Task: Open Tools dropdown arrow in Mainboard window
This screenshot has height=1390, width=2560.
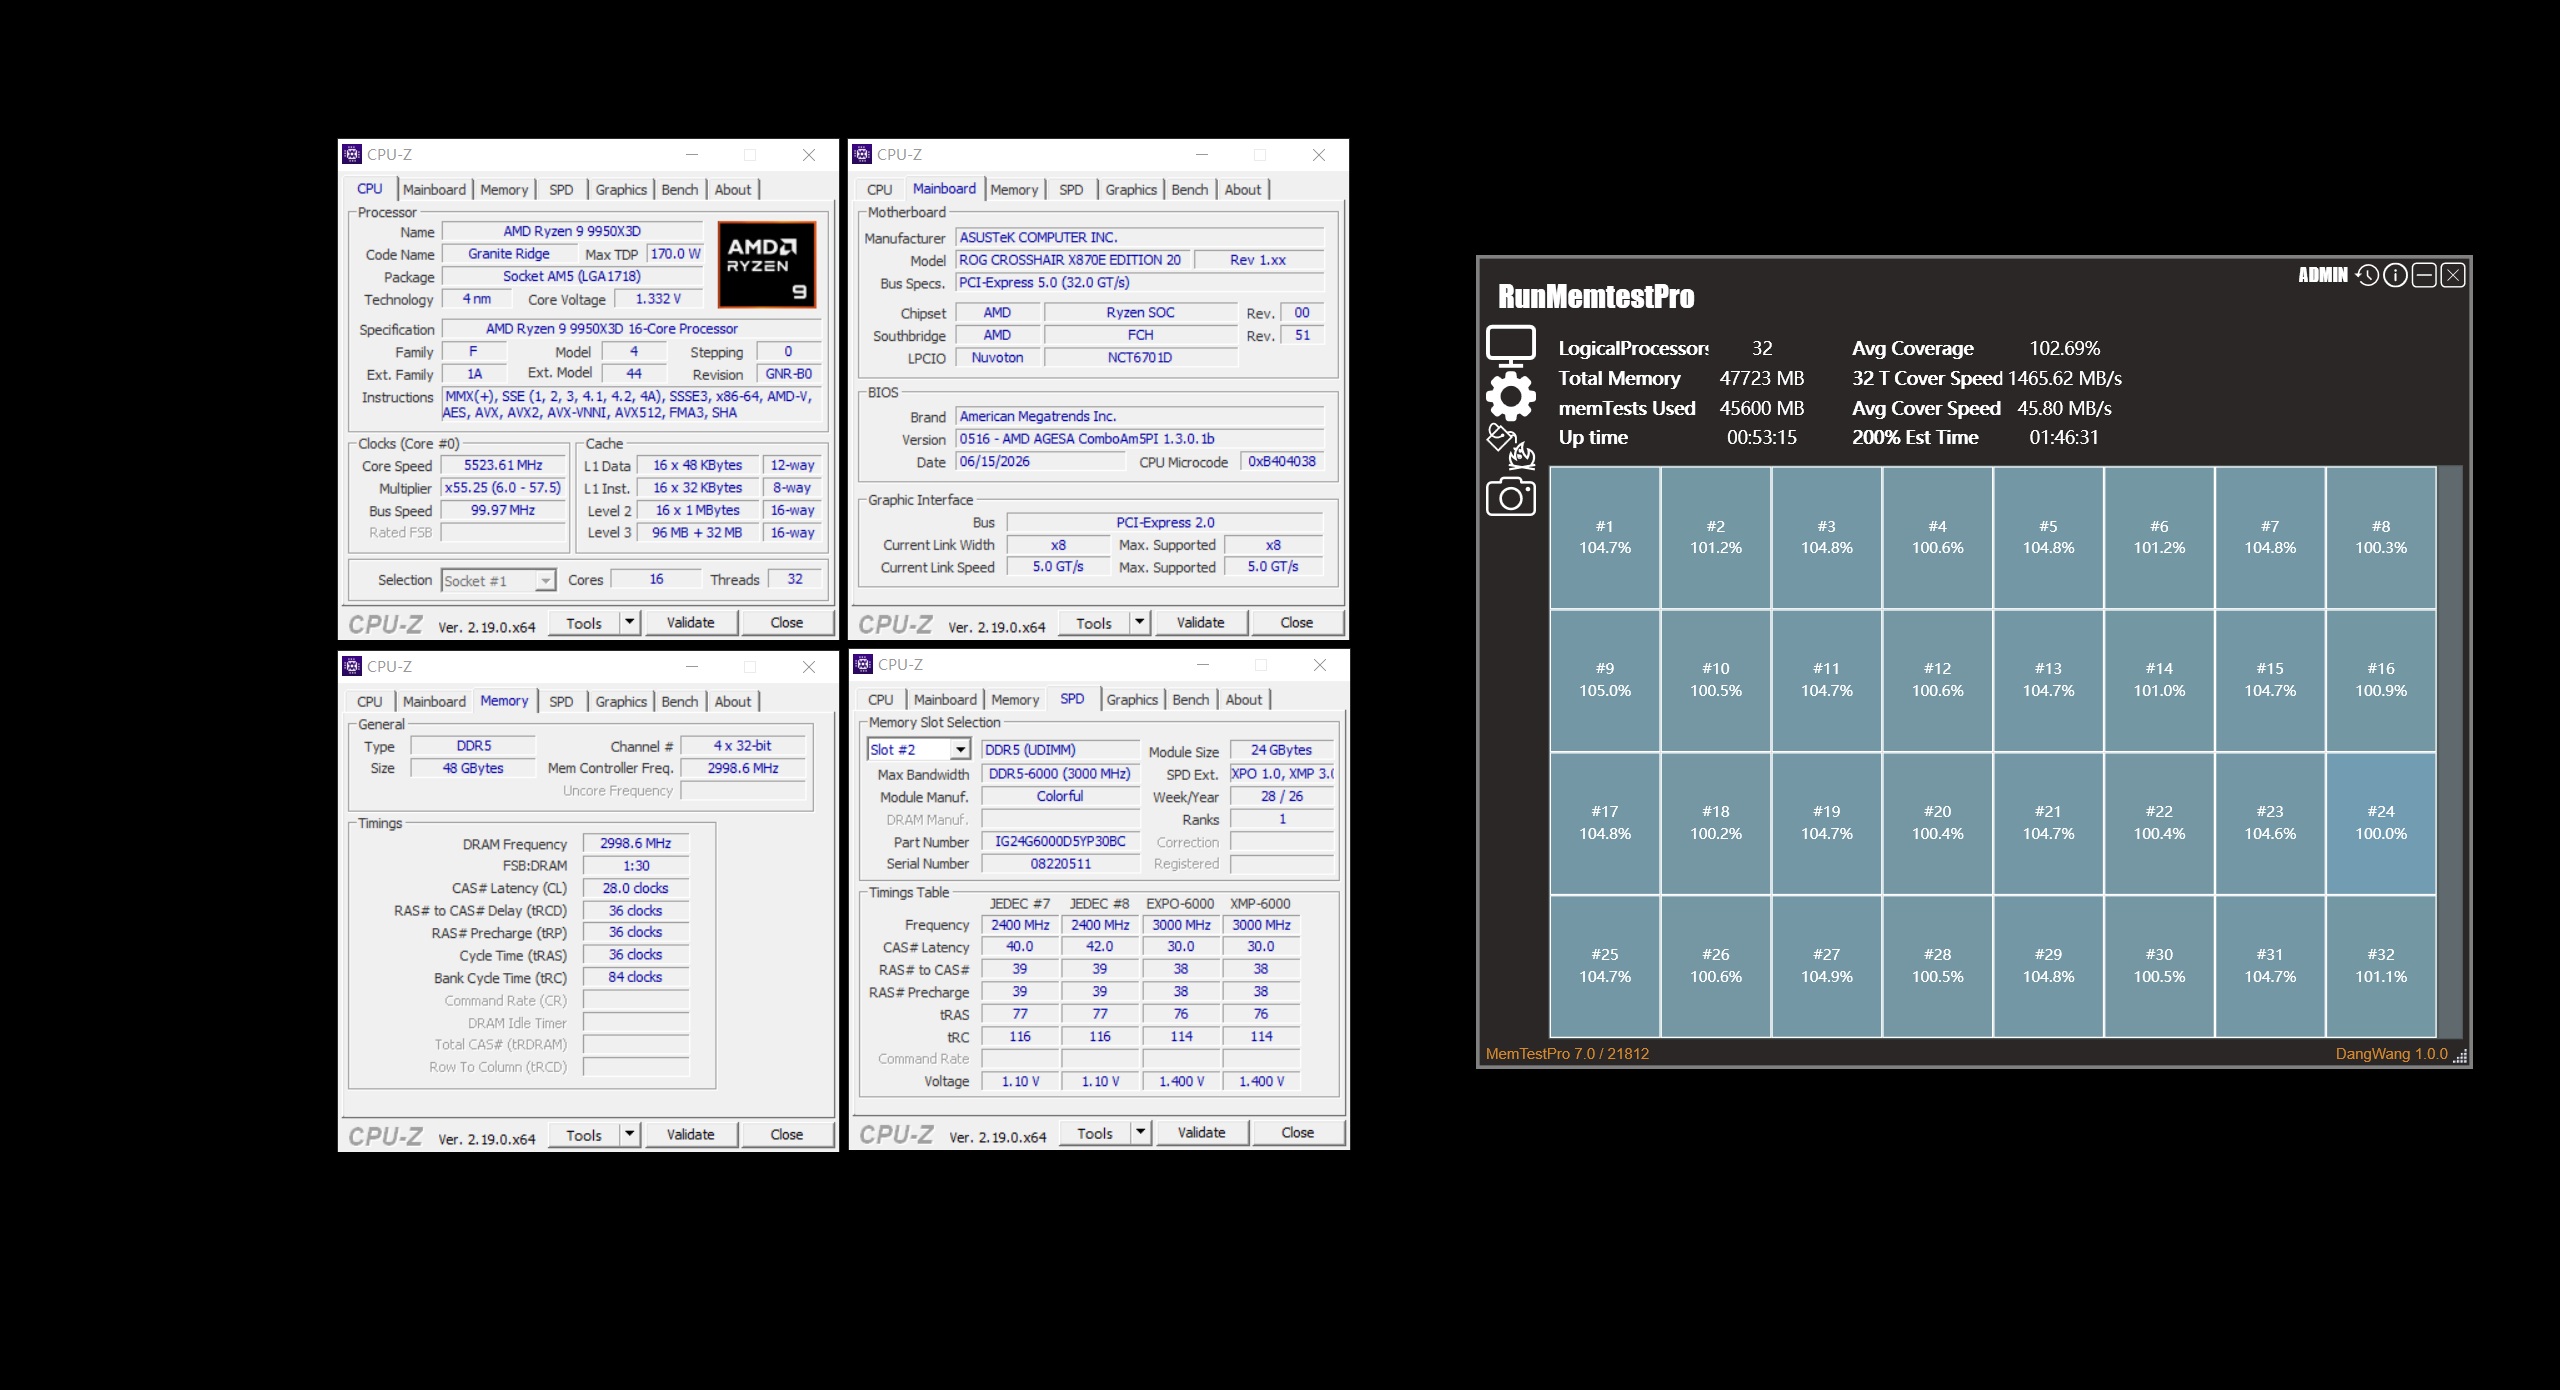Action: [1139, 622]
